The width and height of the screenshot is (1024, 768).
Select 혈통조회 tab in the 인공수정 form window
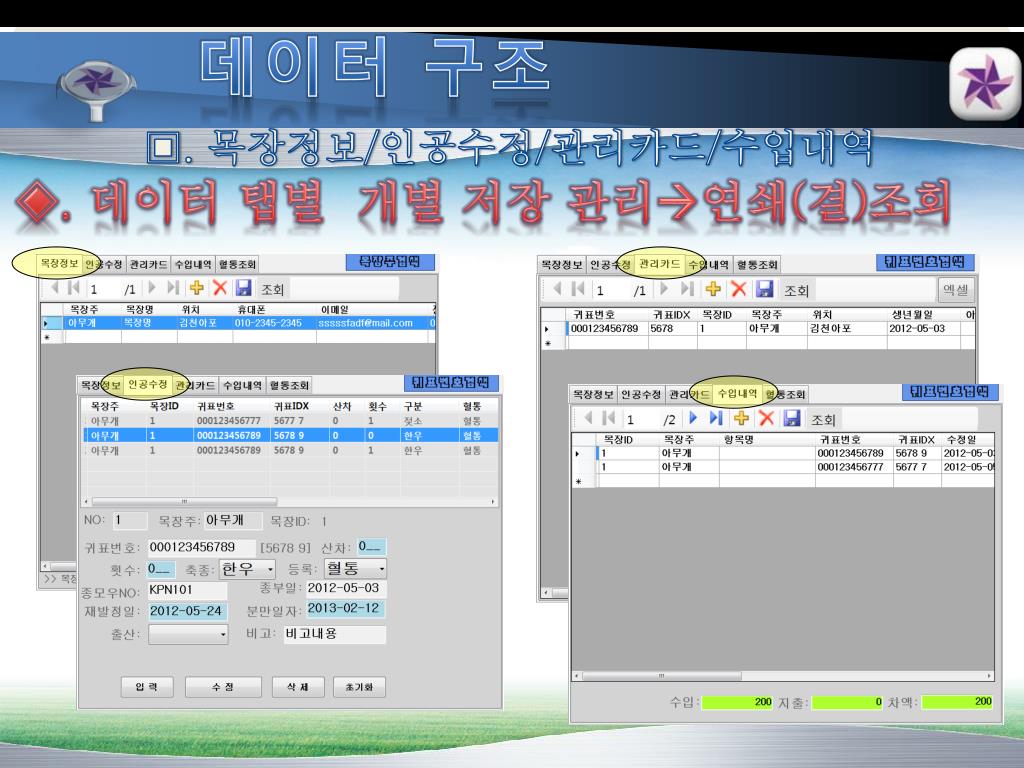pyautogui.click(x=289, y=385)
